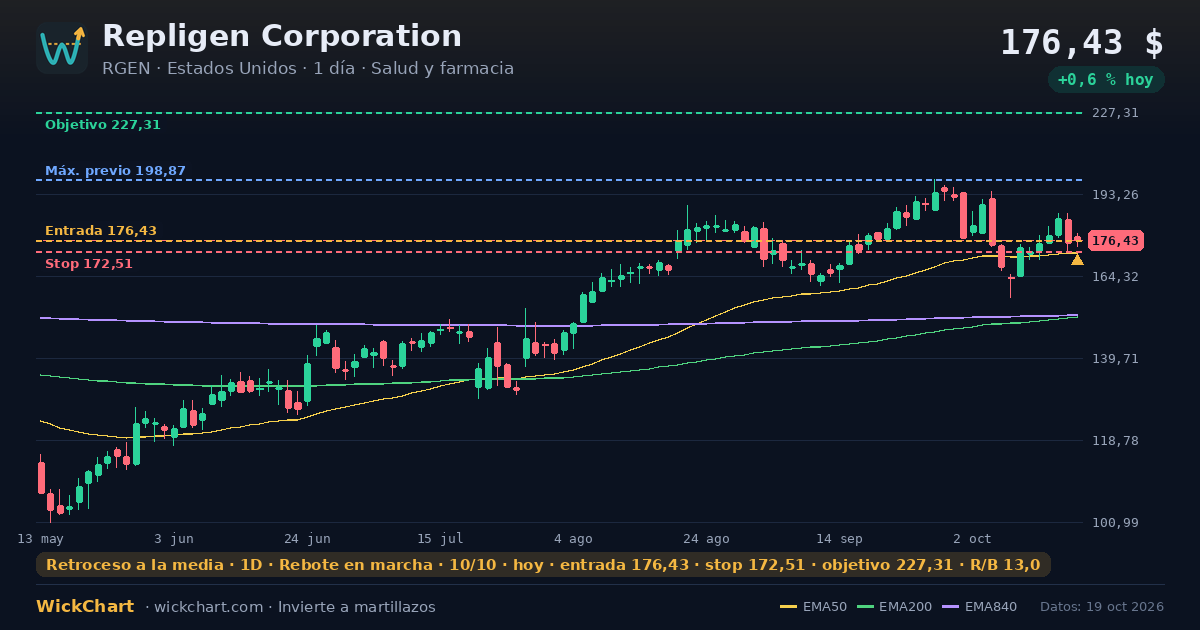Click the orange triangle marker near price
The width and height of the screenshot is (1200, 630).
click(1077, 260)
